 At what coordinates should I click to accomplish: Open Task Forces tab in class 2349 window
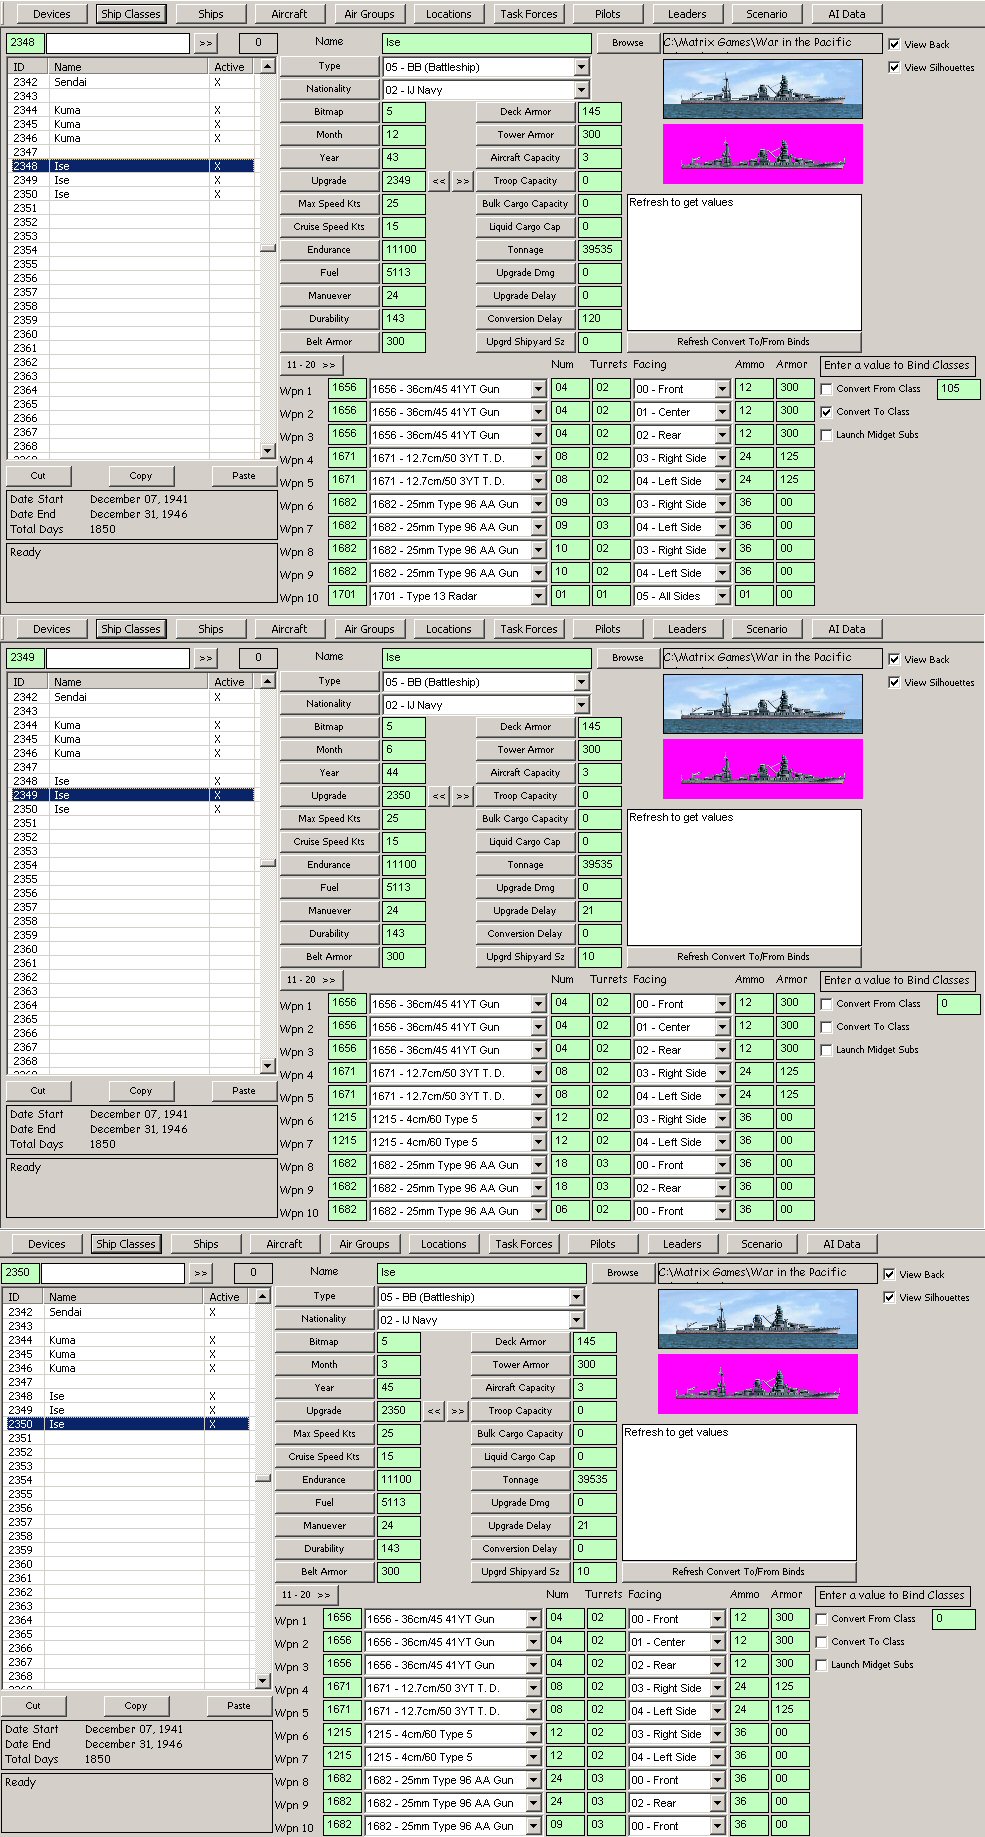(x=528, y=629)
